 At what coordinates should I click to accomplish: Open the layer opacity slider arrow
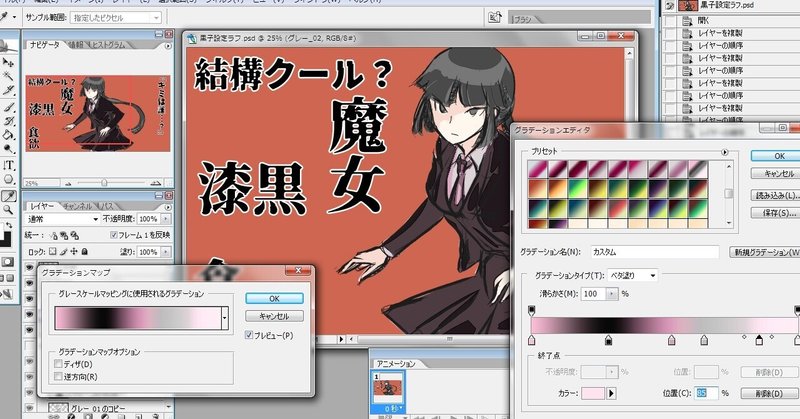166,218
